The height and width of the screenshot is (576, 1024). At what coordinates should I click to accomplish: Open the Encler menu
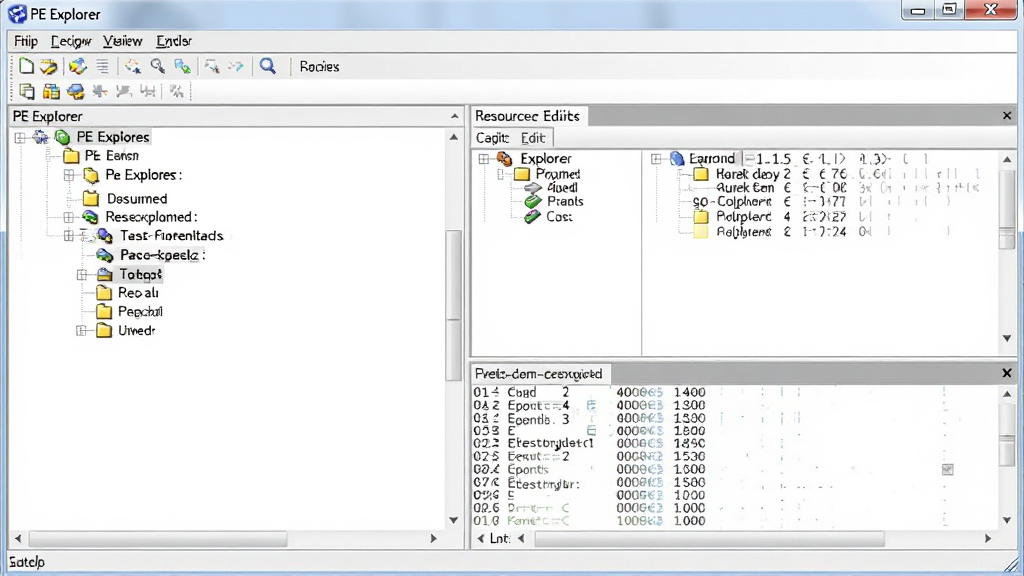(174, 41)
